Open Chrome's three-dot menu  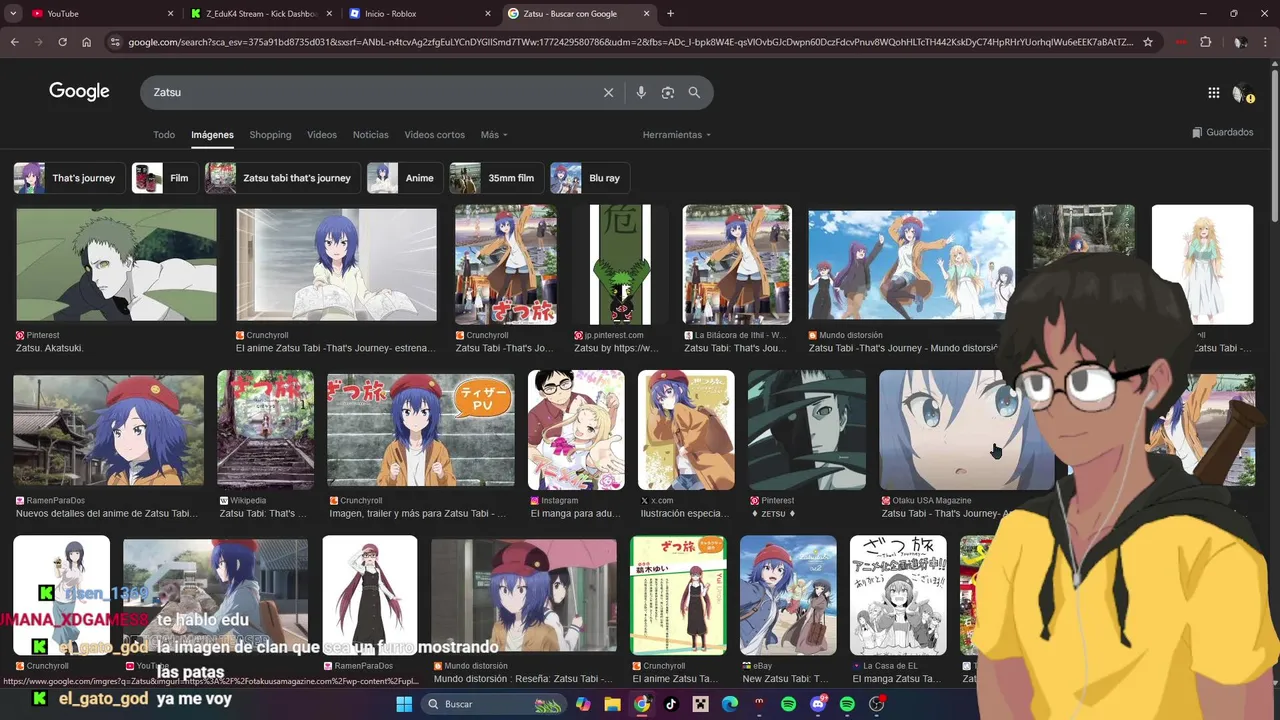tap(1266, 42)
